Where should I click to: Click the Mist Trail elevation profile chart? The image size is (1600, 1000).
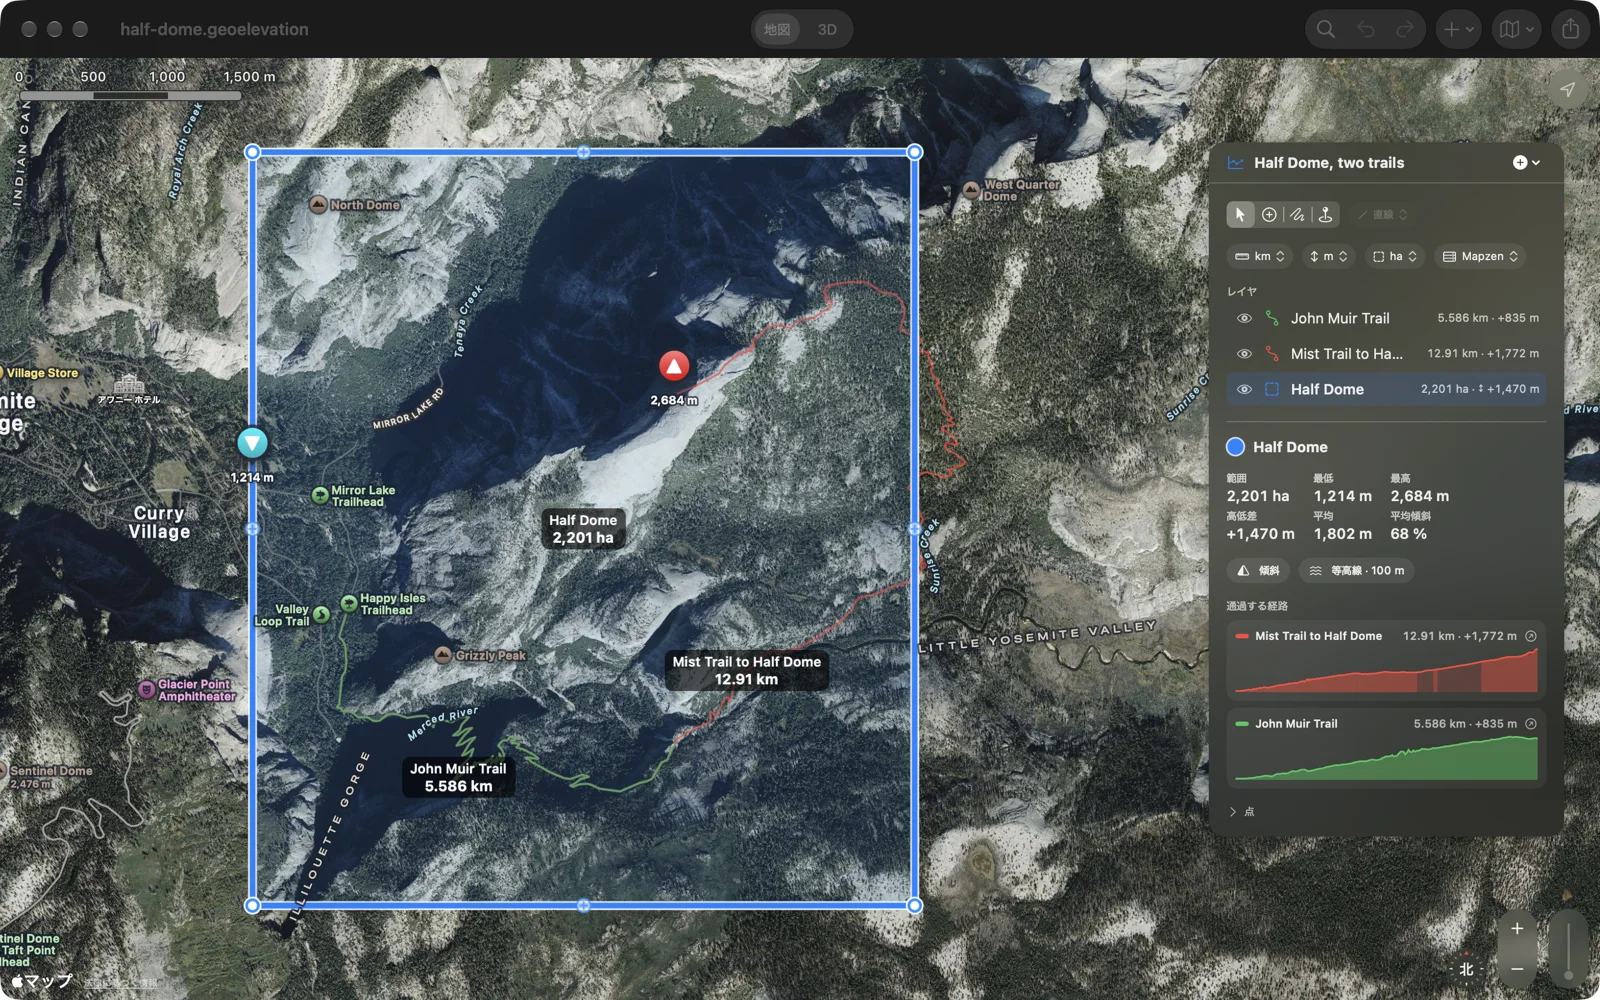click(x=1386, y=671)
